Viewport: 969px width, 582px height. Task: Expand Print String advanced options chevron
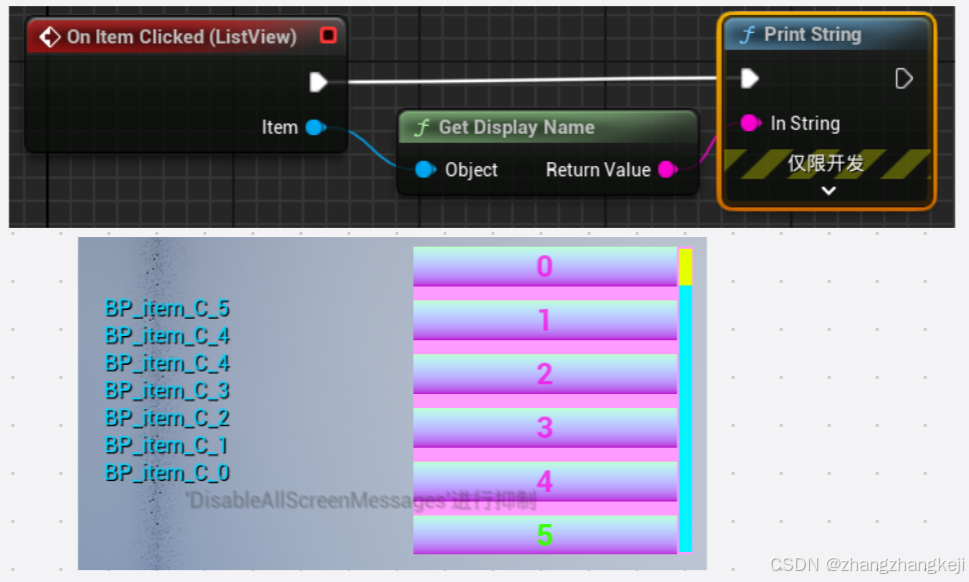coord(829,191)
